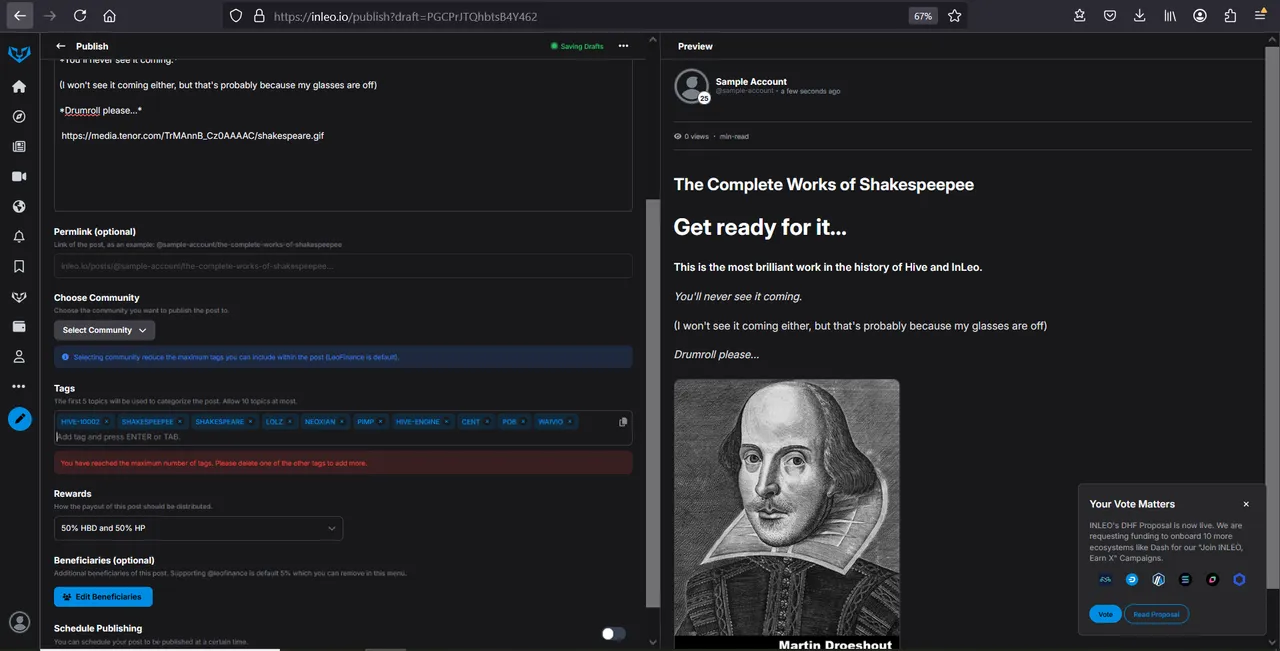Click the blue community selection info banner
This screenshot has width=1280, height=651.
tap(343, 357)
